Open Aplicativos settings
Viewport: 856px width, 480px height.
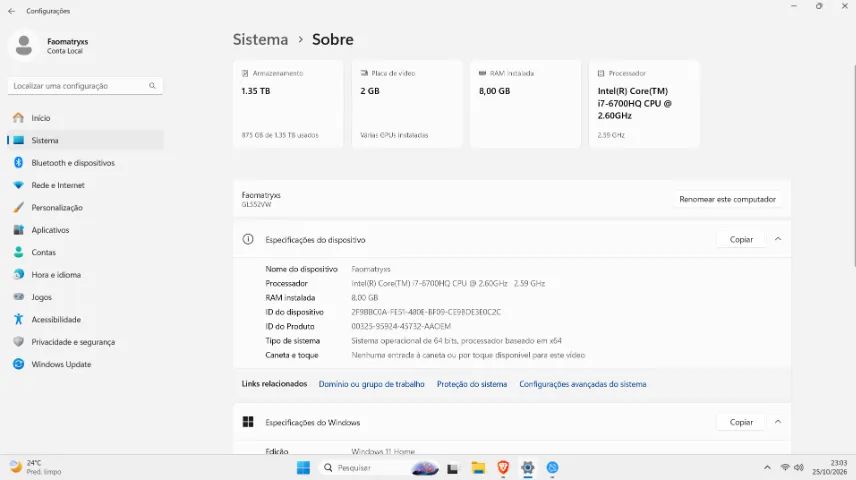[85, 230]
